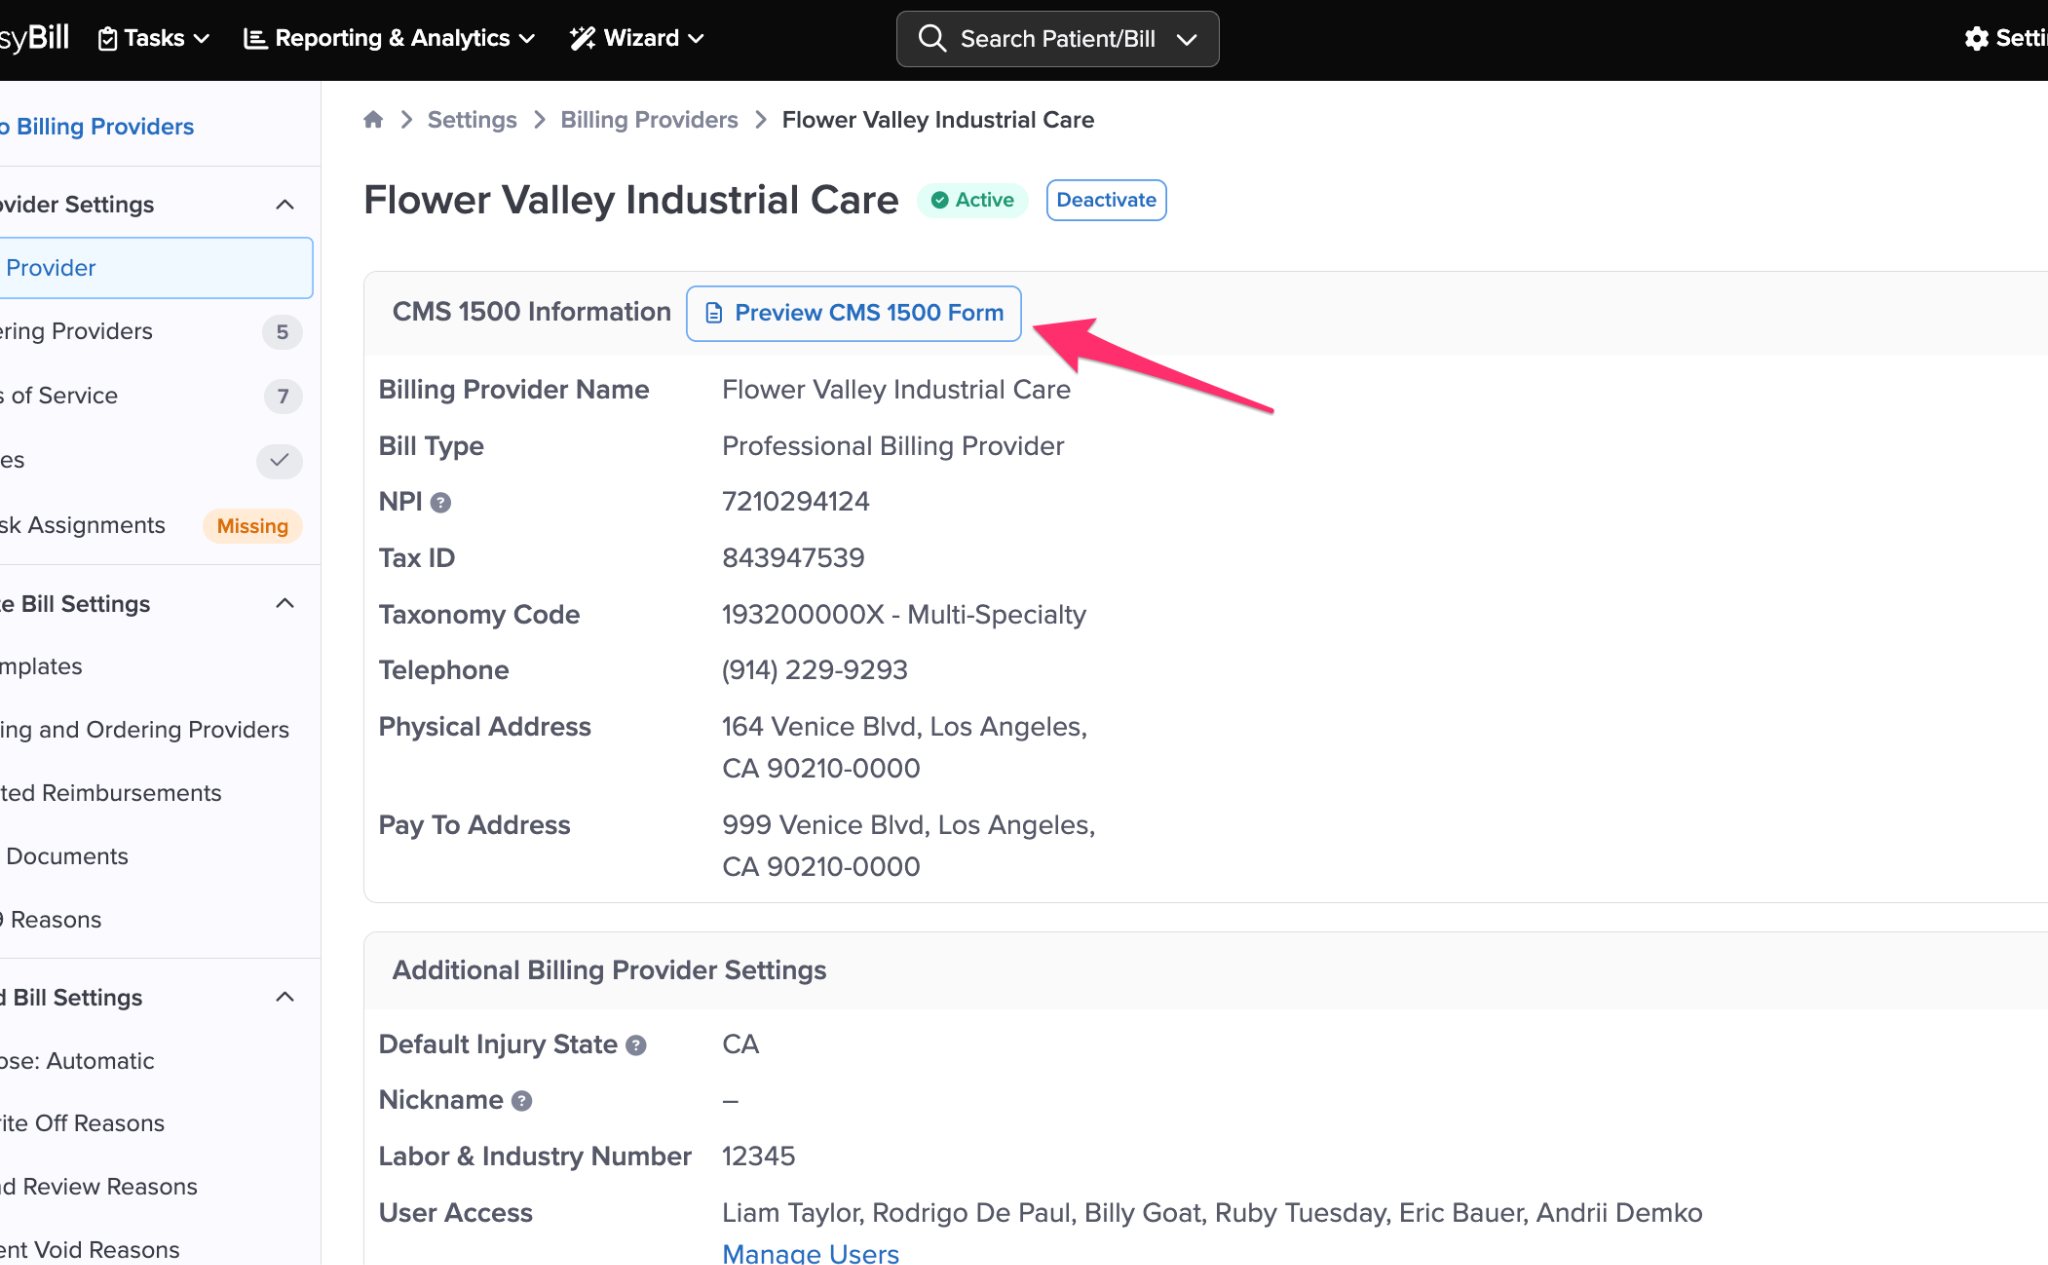
Task: Go to Billing Providers breadcrumb link
Action: (x=648, y=120)
